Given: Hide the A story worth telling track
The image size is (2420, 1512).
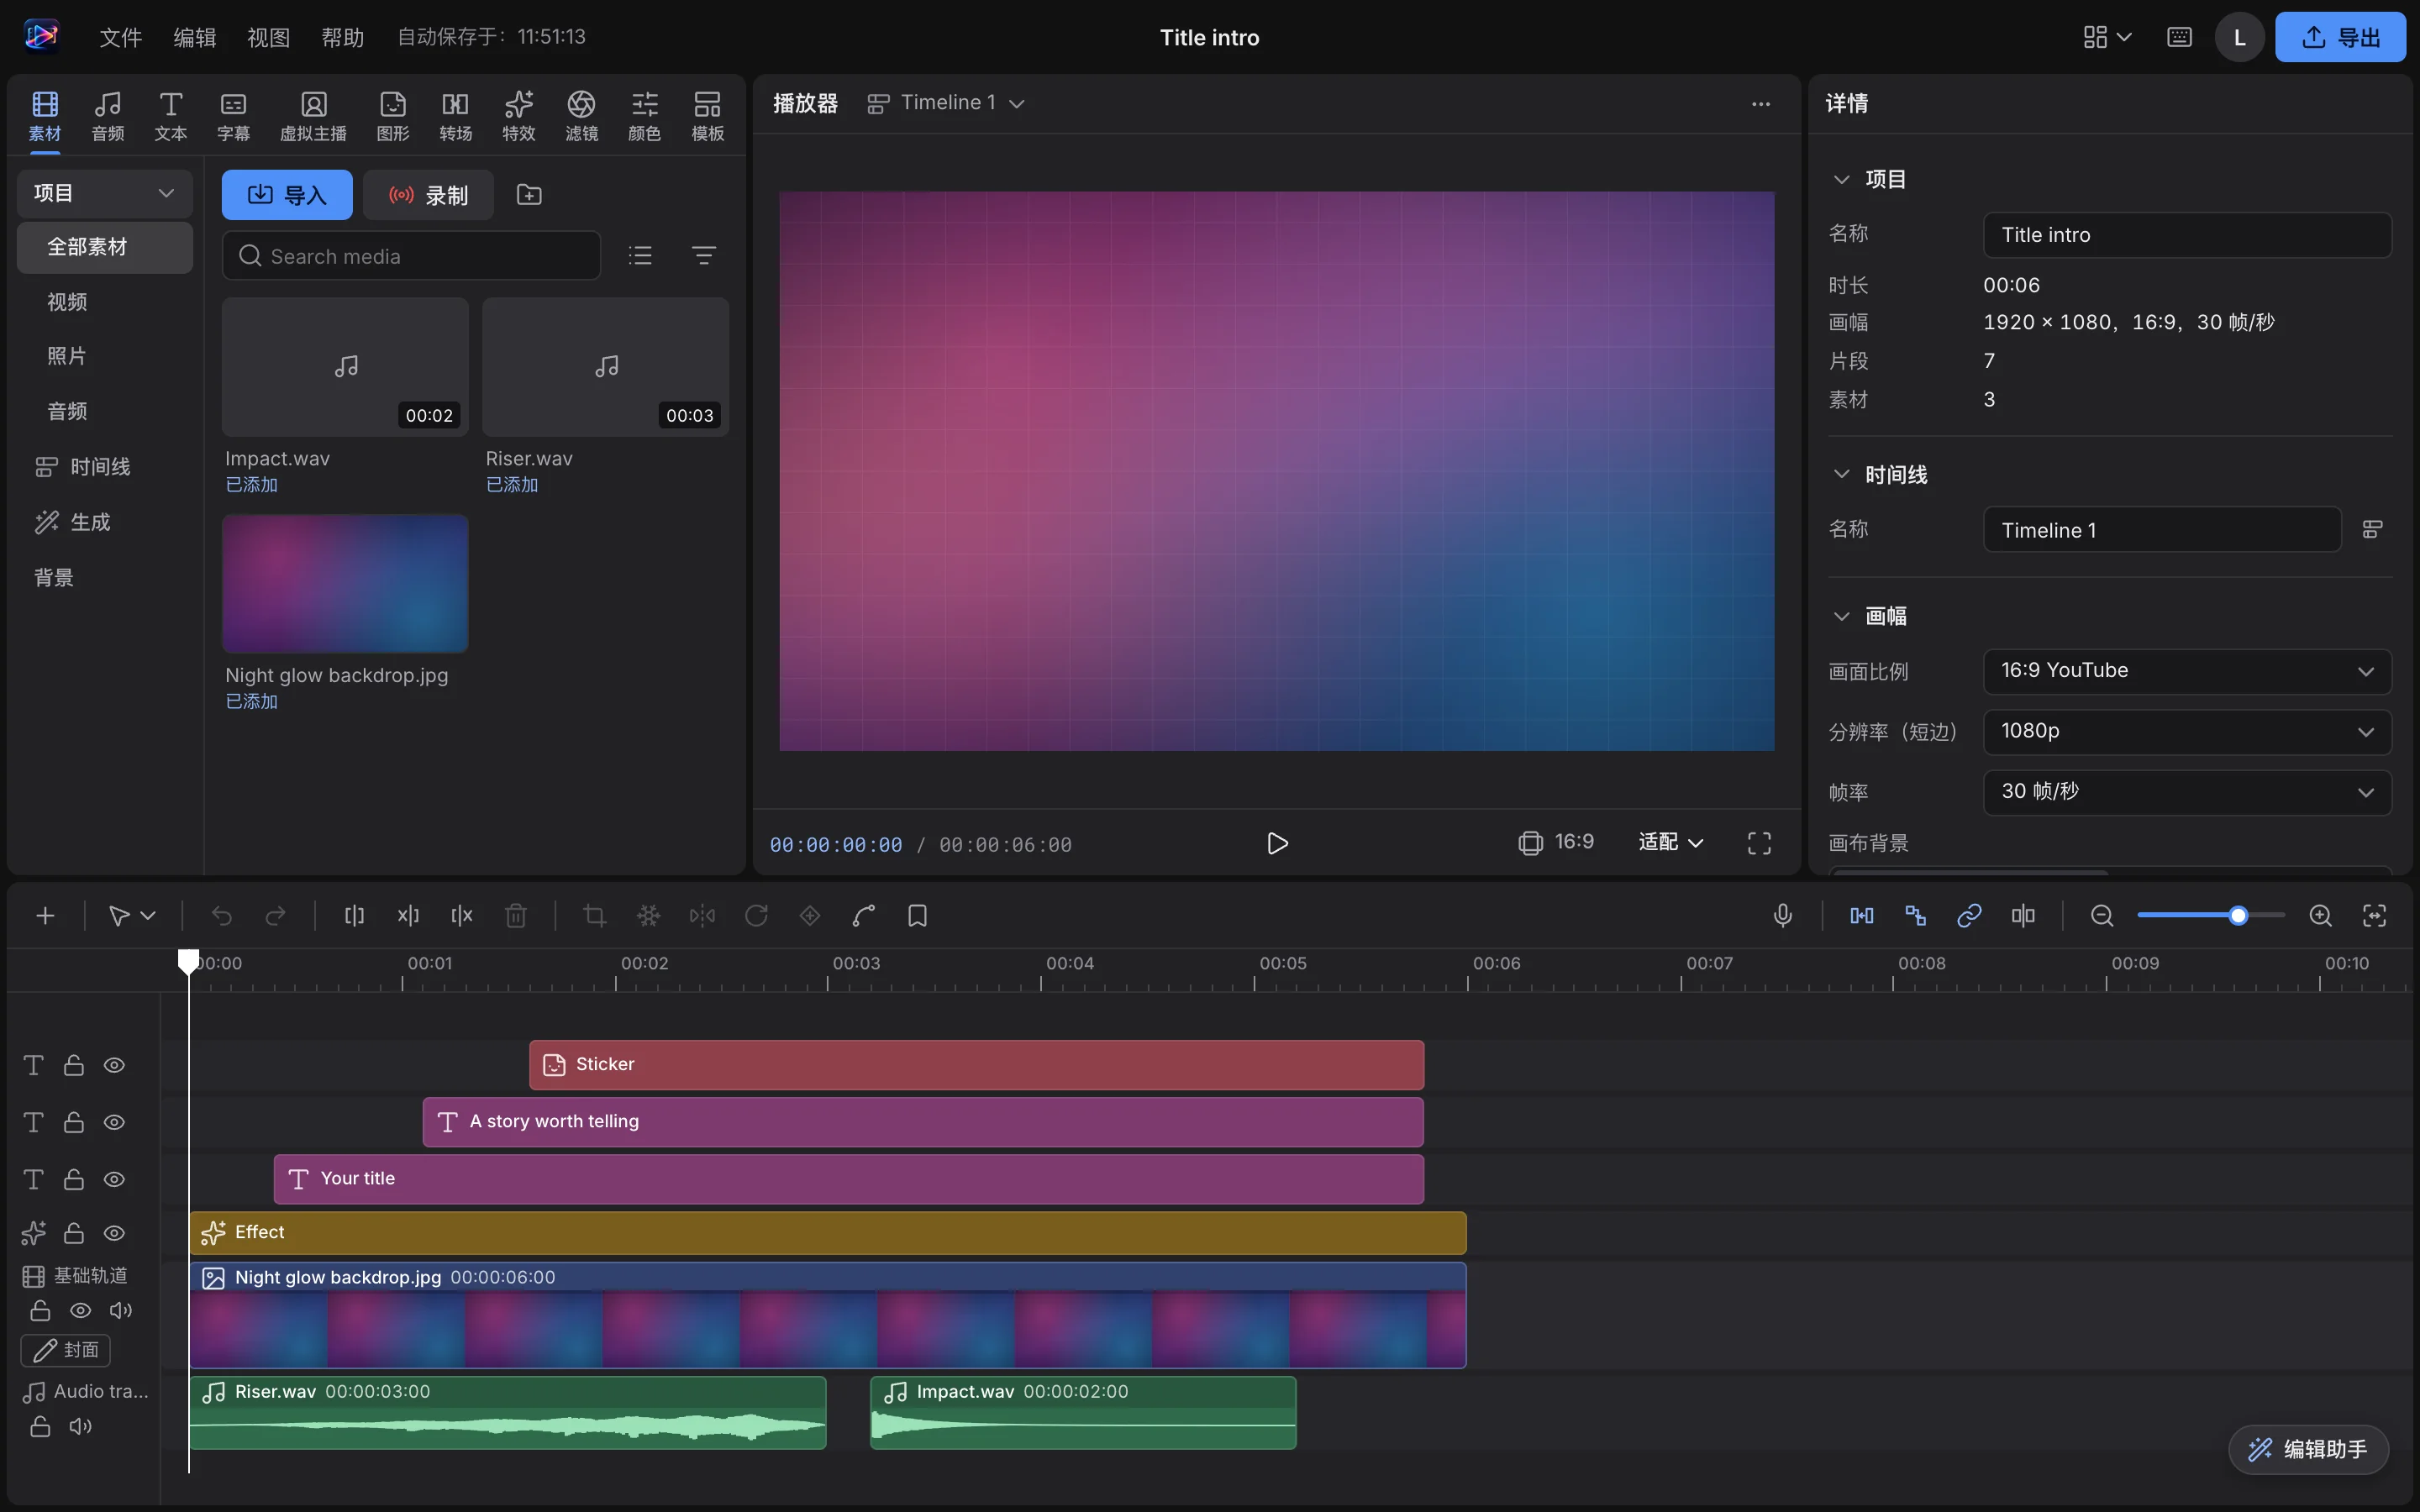Looking at the screenshot, I should [114, 1122].
